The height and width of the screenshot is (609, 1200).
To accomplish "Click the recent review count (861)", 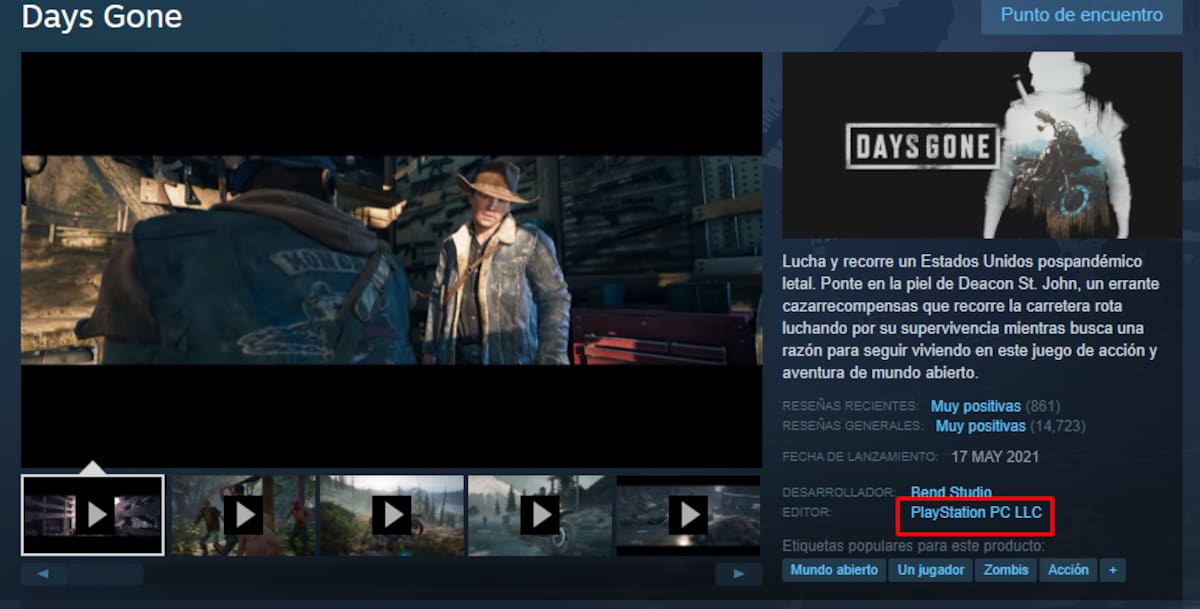I will 1043,406.
